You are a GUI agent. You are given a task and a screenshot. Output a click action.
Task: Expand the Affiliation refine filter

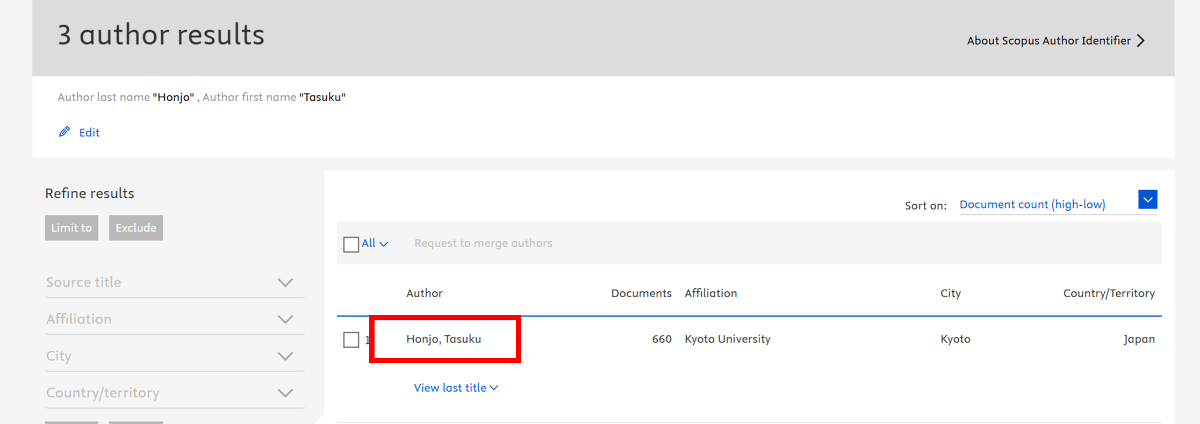point(285,320)
